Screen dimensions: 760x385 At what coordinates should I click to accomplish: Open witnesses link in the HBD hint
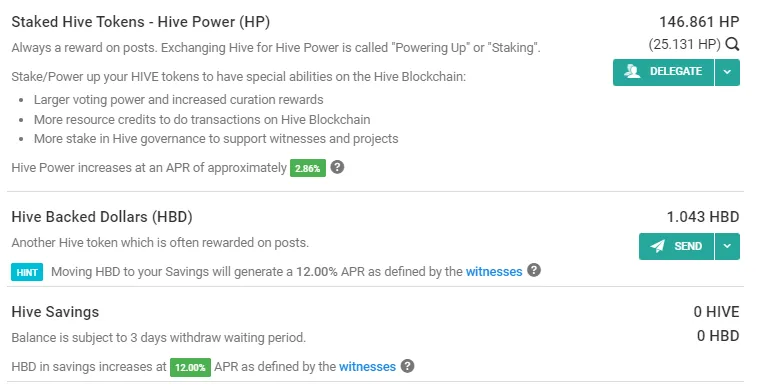(x=494, y=272)
